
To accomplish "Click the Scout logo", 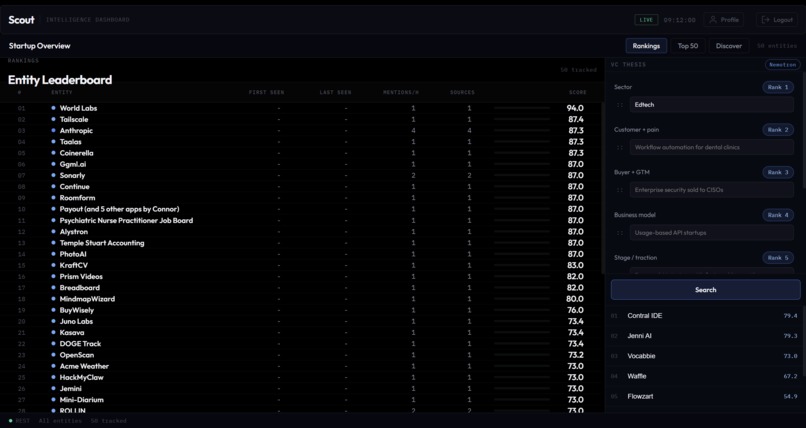I will pyautogui.click(x=22, y=20).
